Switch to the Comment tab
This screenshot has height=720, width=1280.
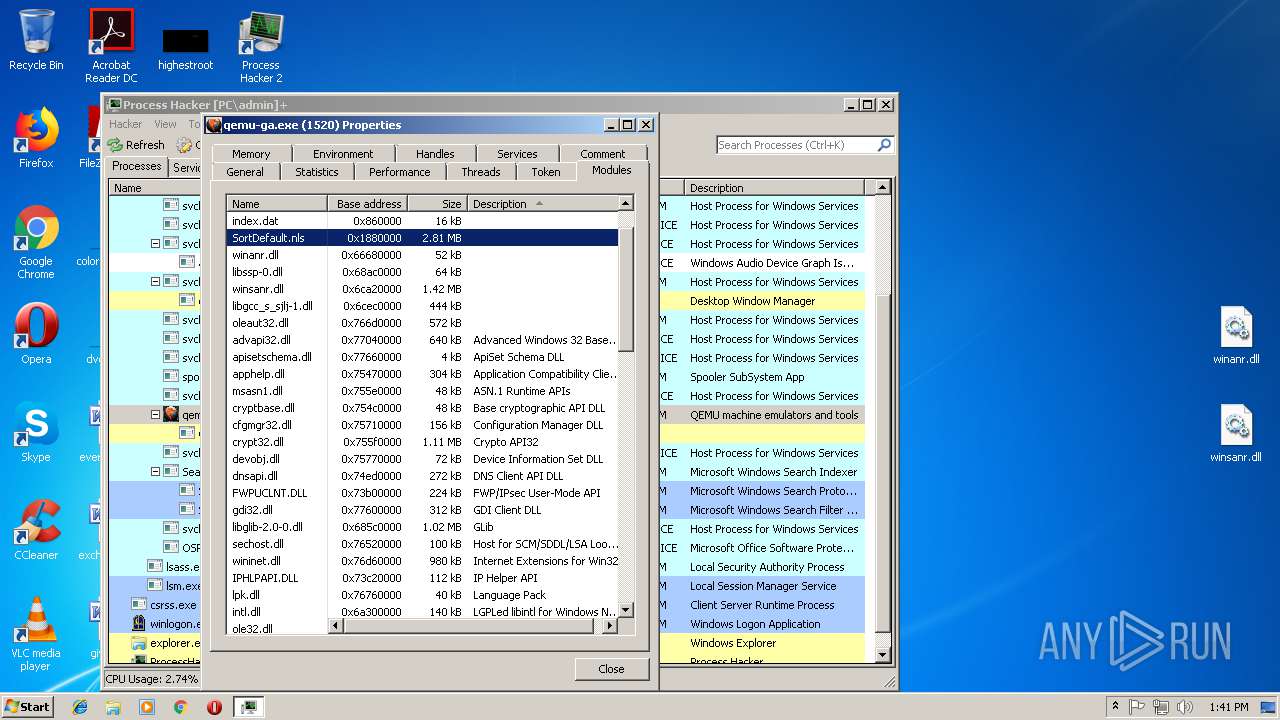pos(603,154)
